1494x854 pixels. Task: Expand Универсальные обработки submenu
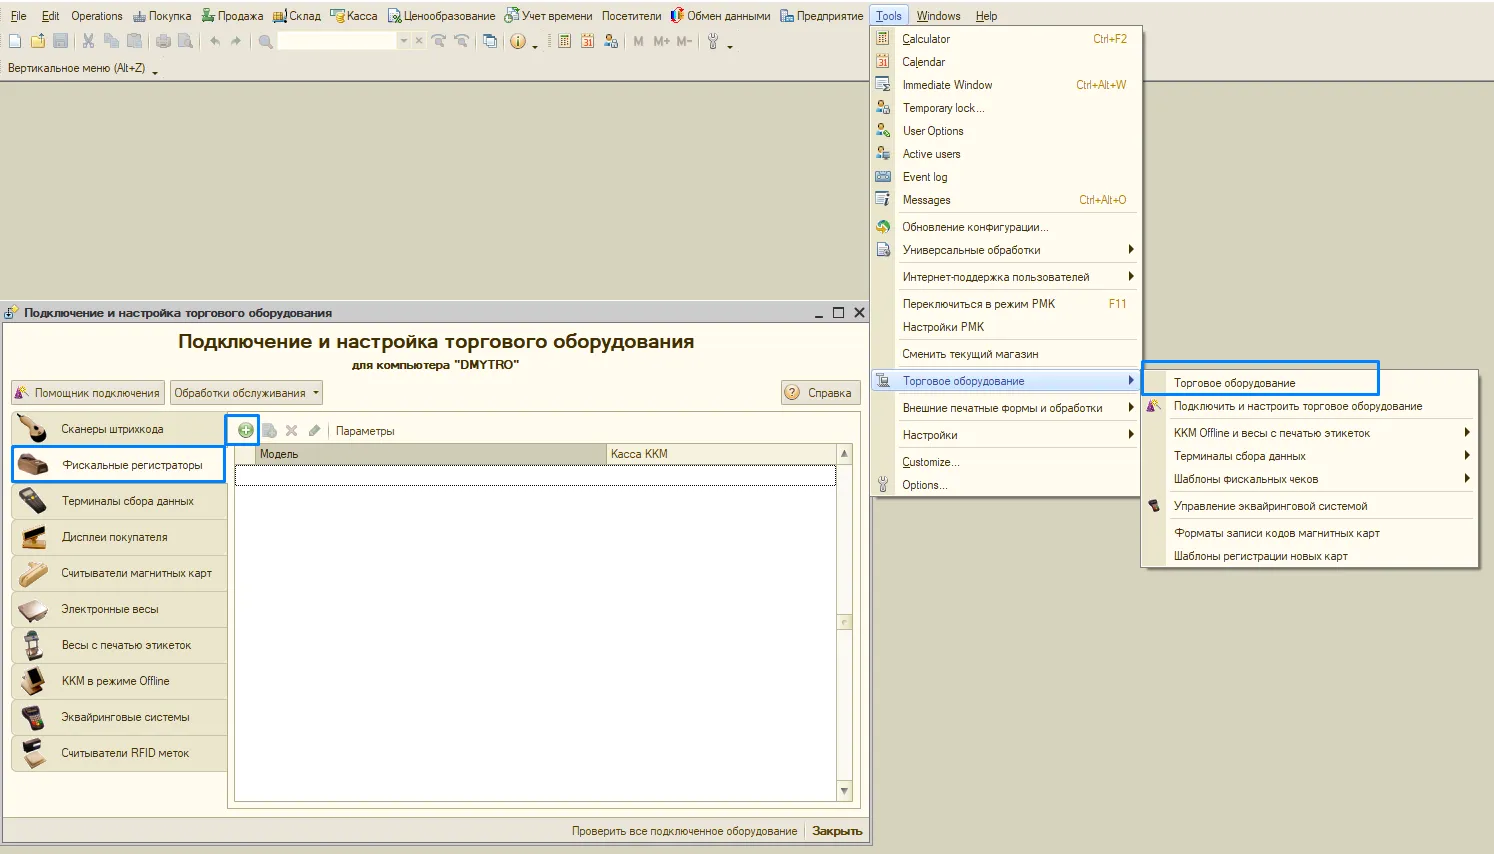point(1006,250)
